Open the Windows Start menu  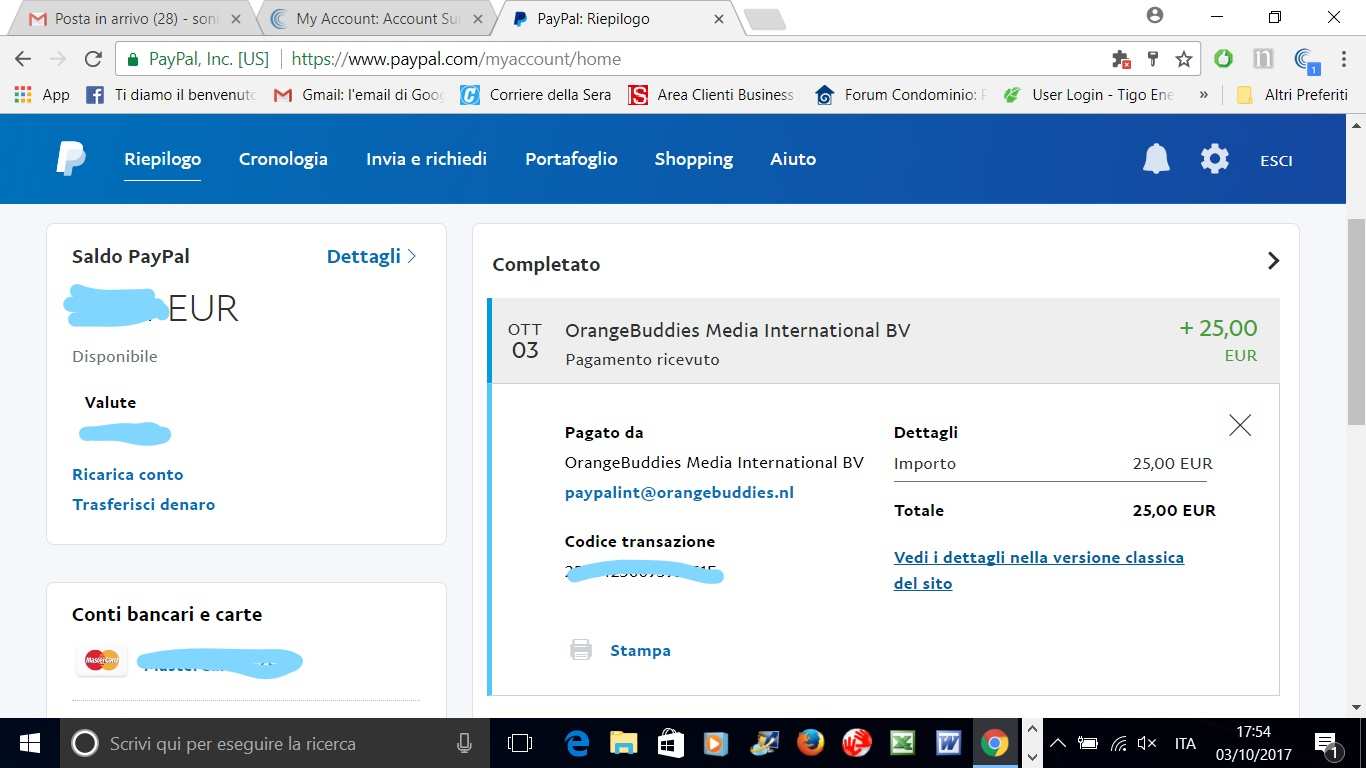click(x=29, y=743)
